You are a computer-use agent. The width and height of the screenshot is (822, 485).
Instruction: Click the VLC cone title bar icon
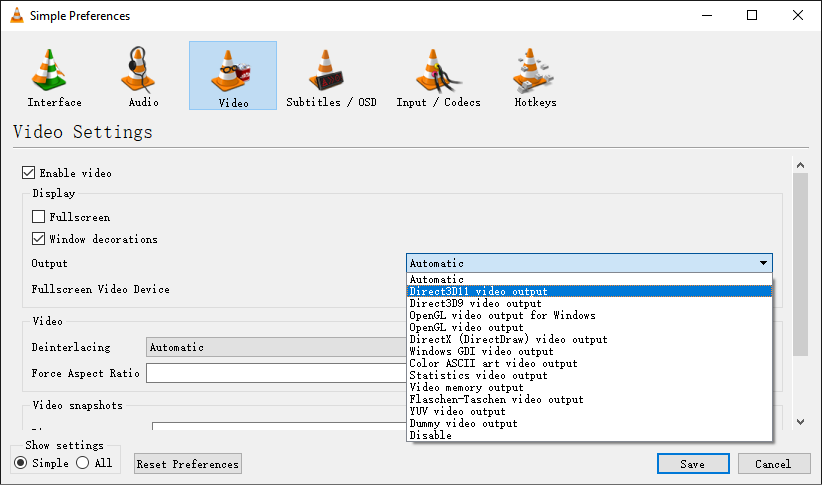pyautogui.click(x=17, y=16)
